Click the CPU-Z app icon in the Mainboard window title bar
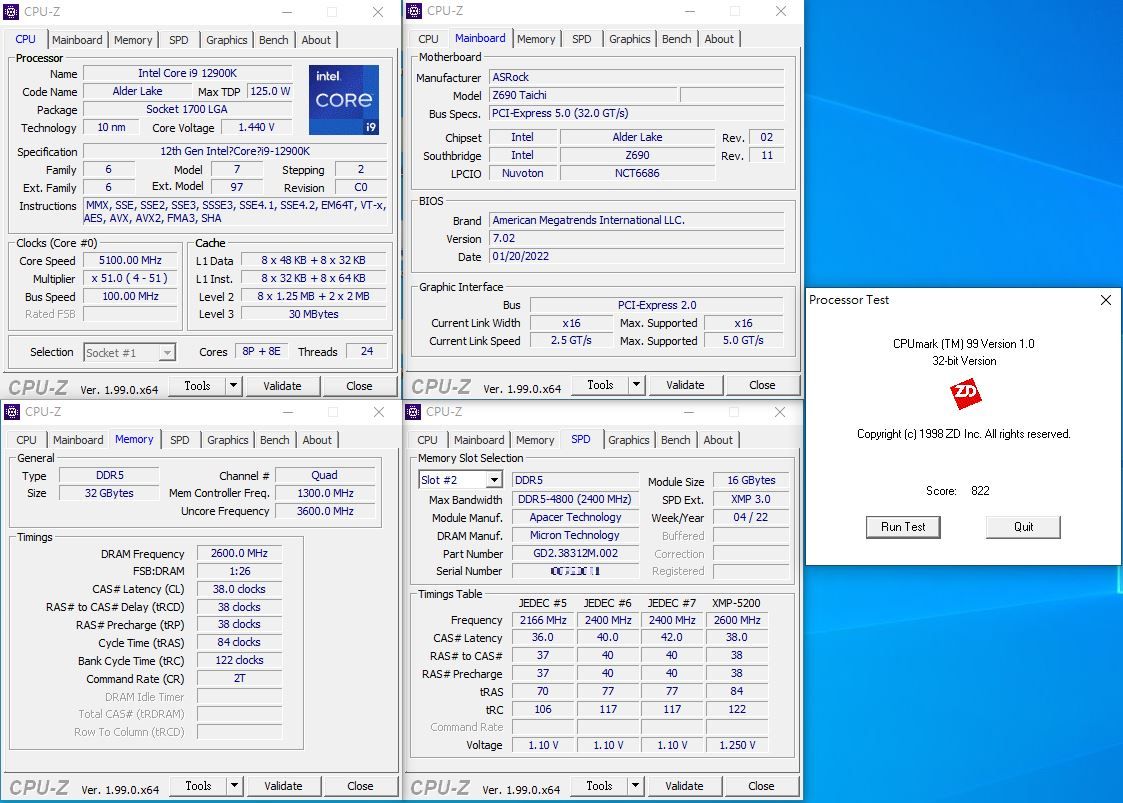1123x803 pixels. click(x=413, y=11)
